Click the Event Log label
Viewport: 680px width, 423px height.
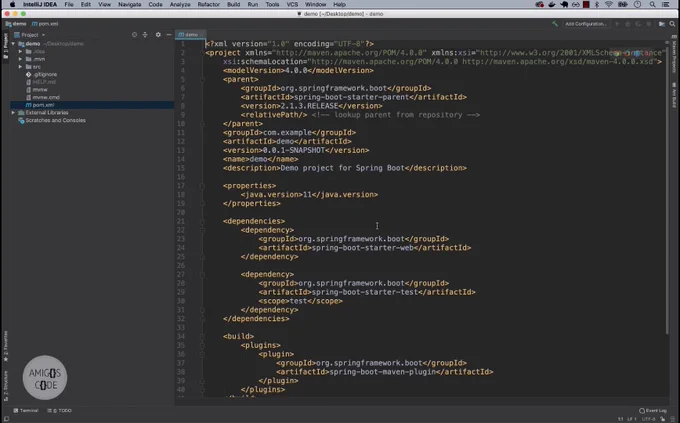pyautogui.click(x=656, y=410)
